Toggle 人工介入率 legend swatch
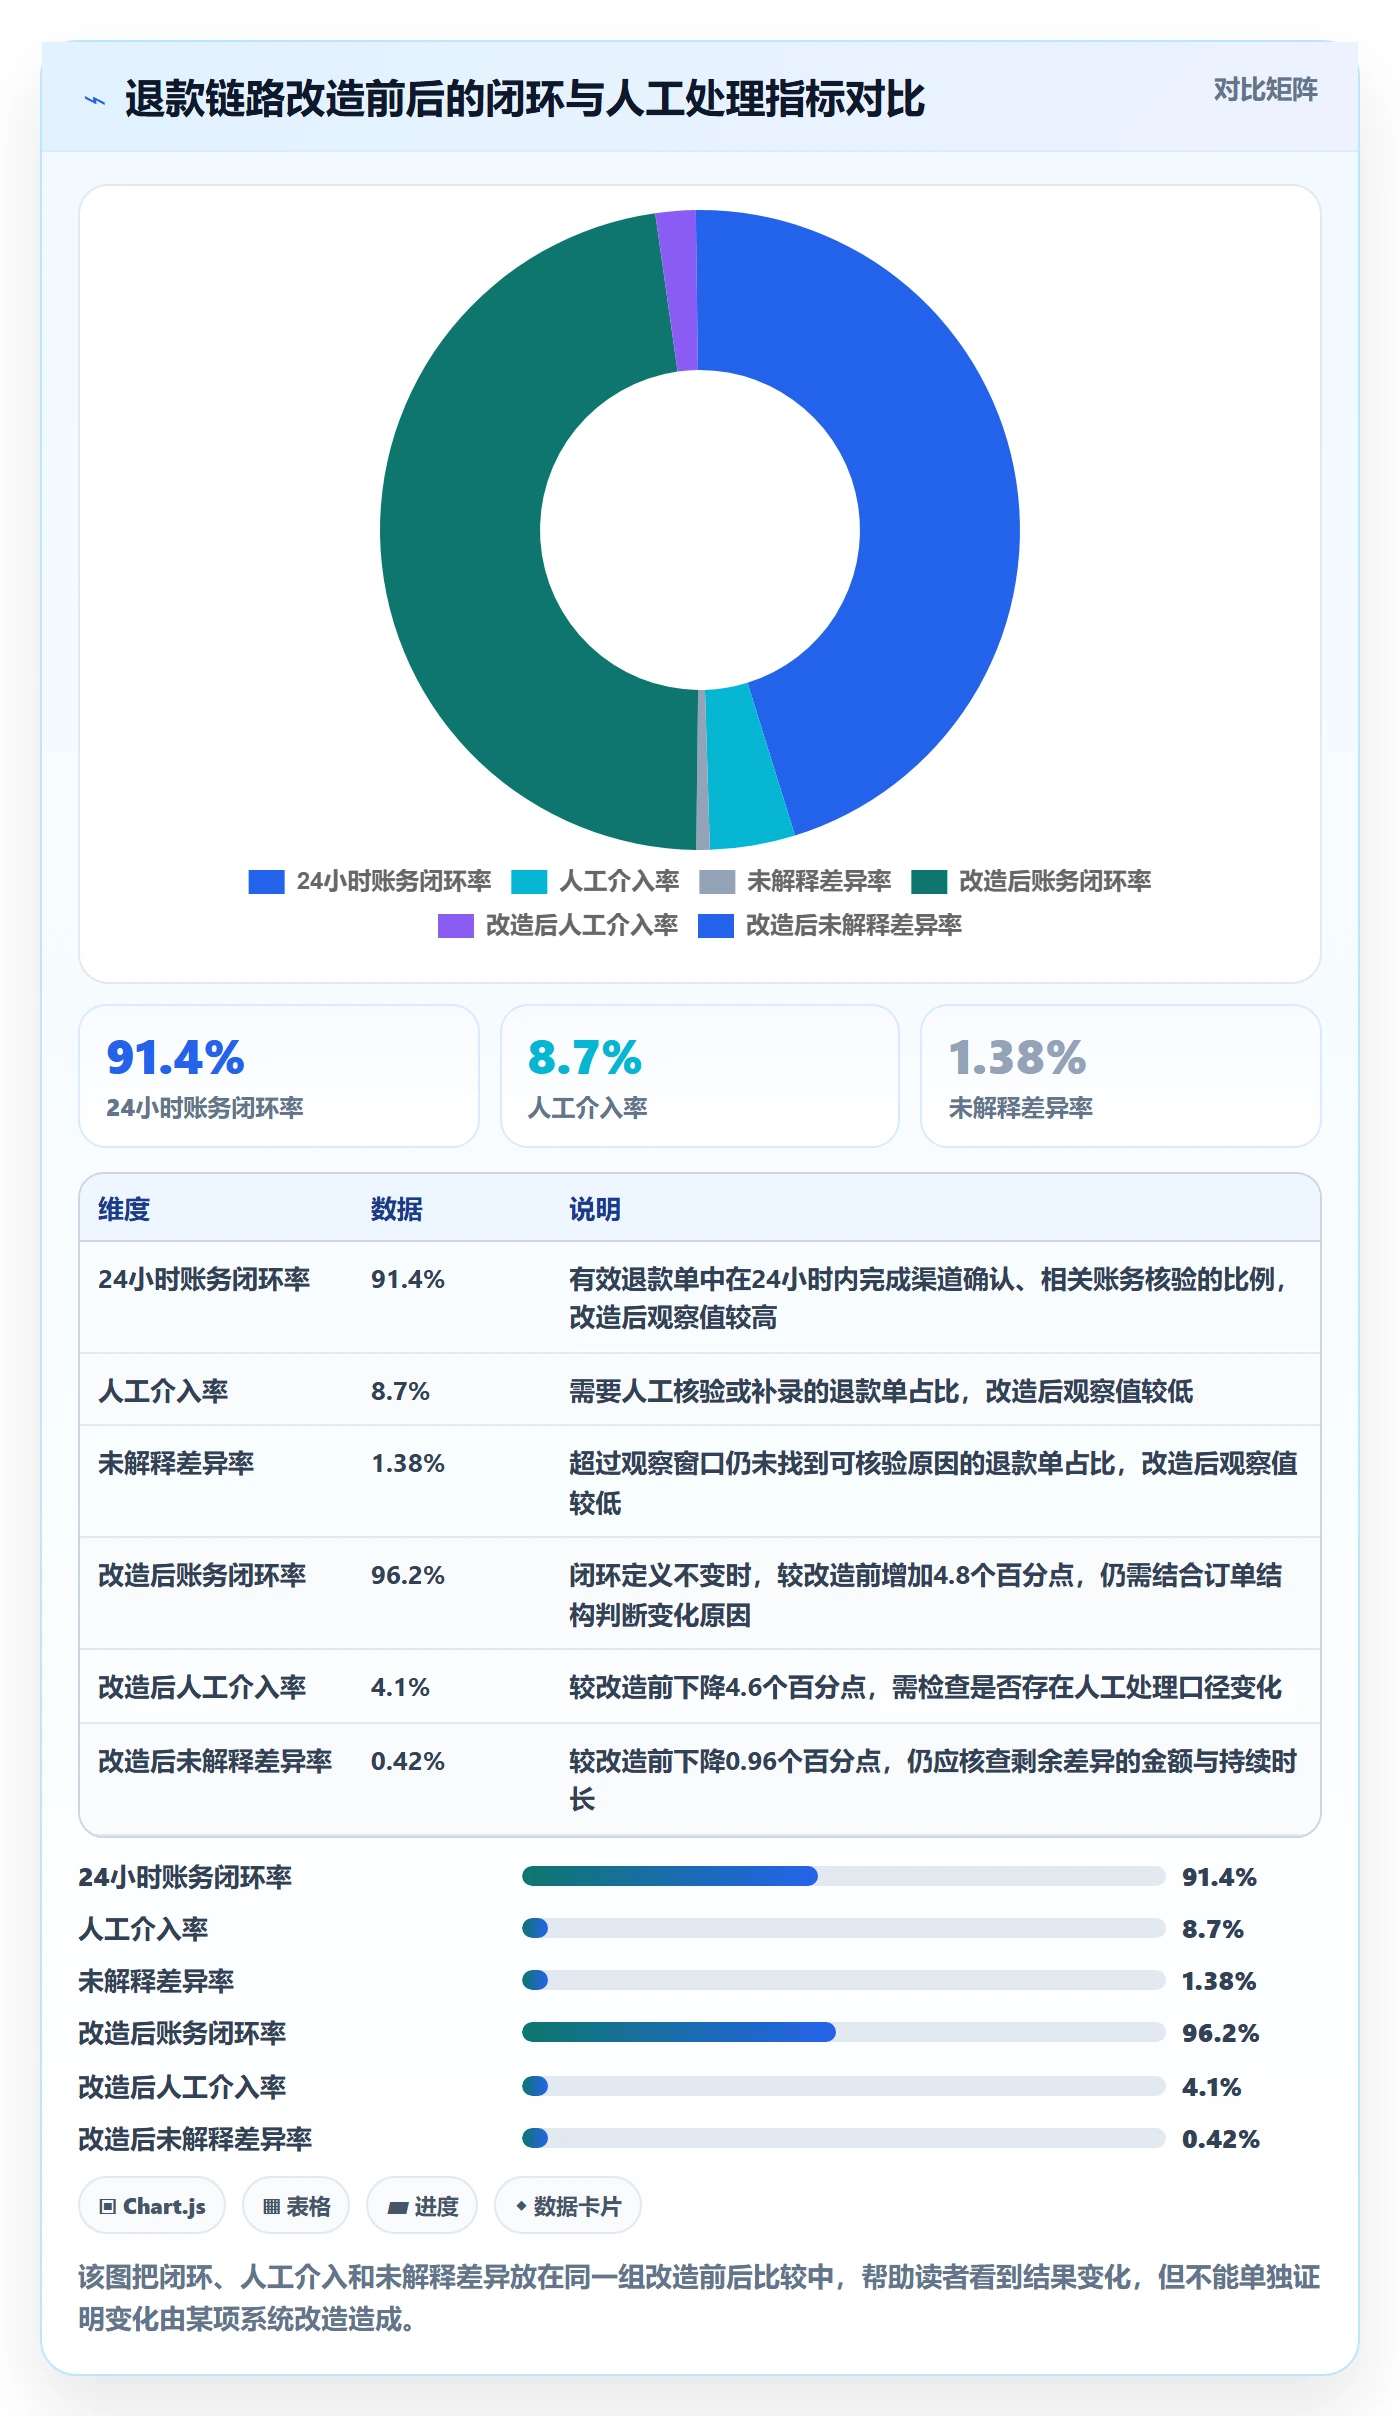Screen dimensions: 1400x2416 529,881
